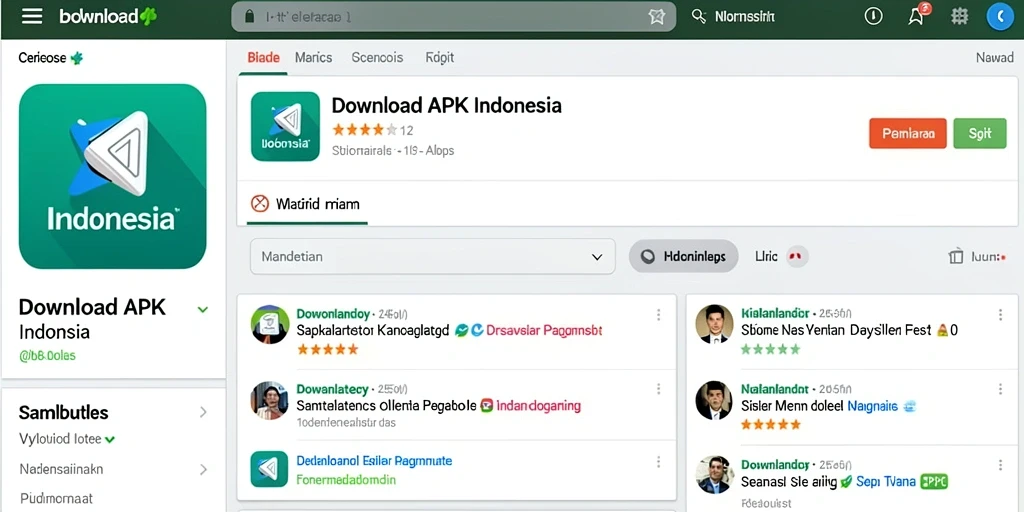The image size is (1024, 512).
Task: Open notifications bell icon
Action: tap(916, 16)
